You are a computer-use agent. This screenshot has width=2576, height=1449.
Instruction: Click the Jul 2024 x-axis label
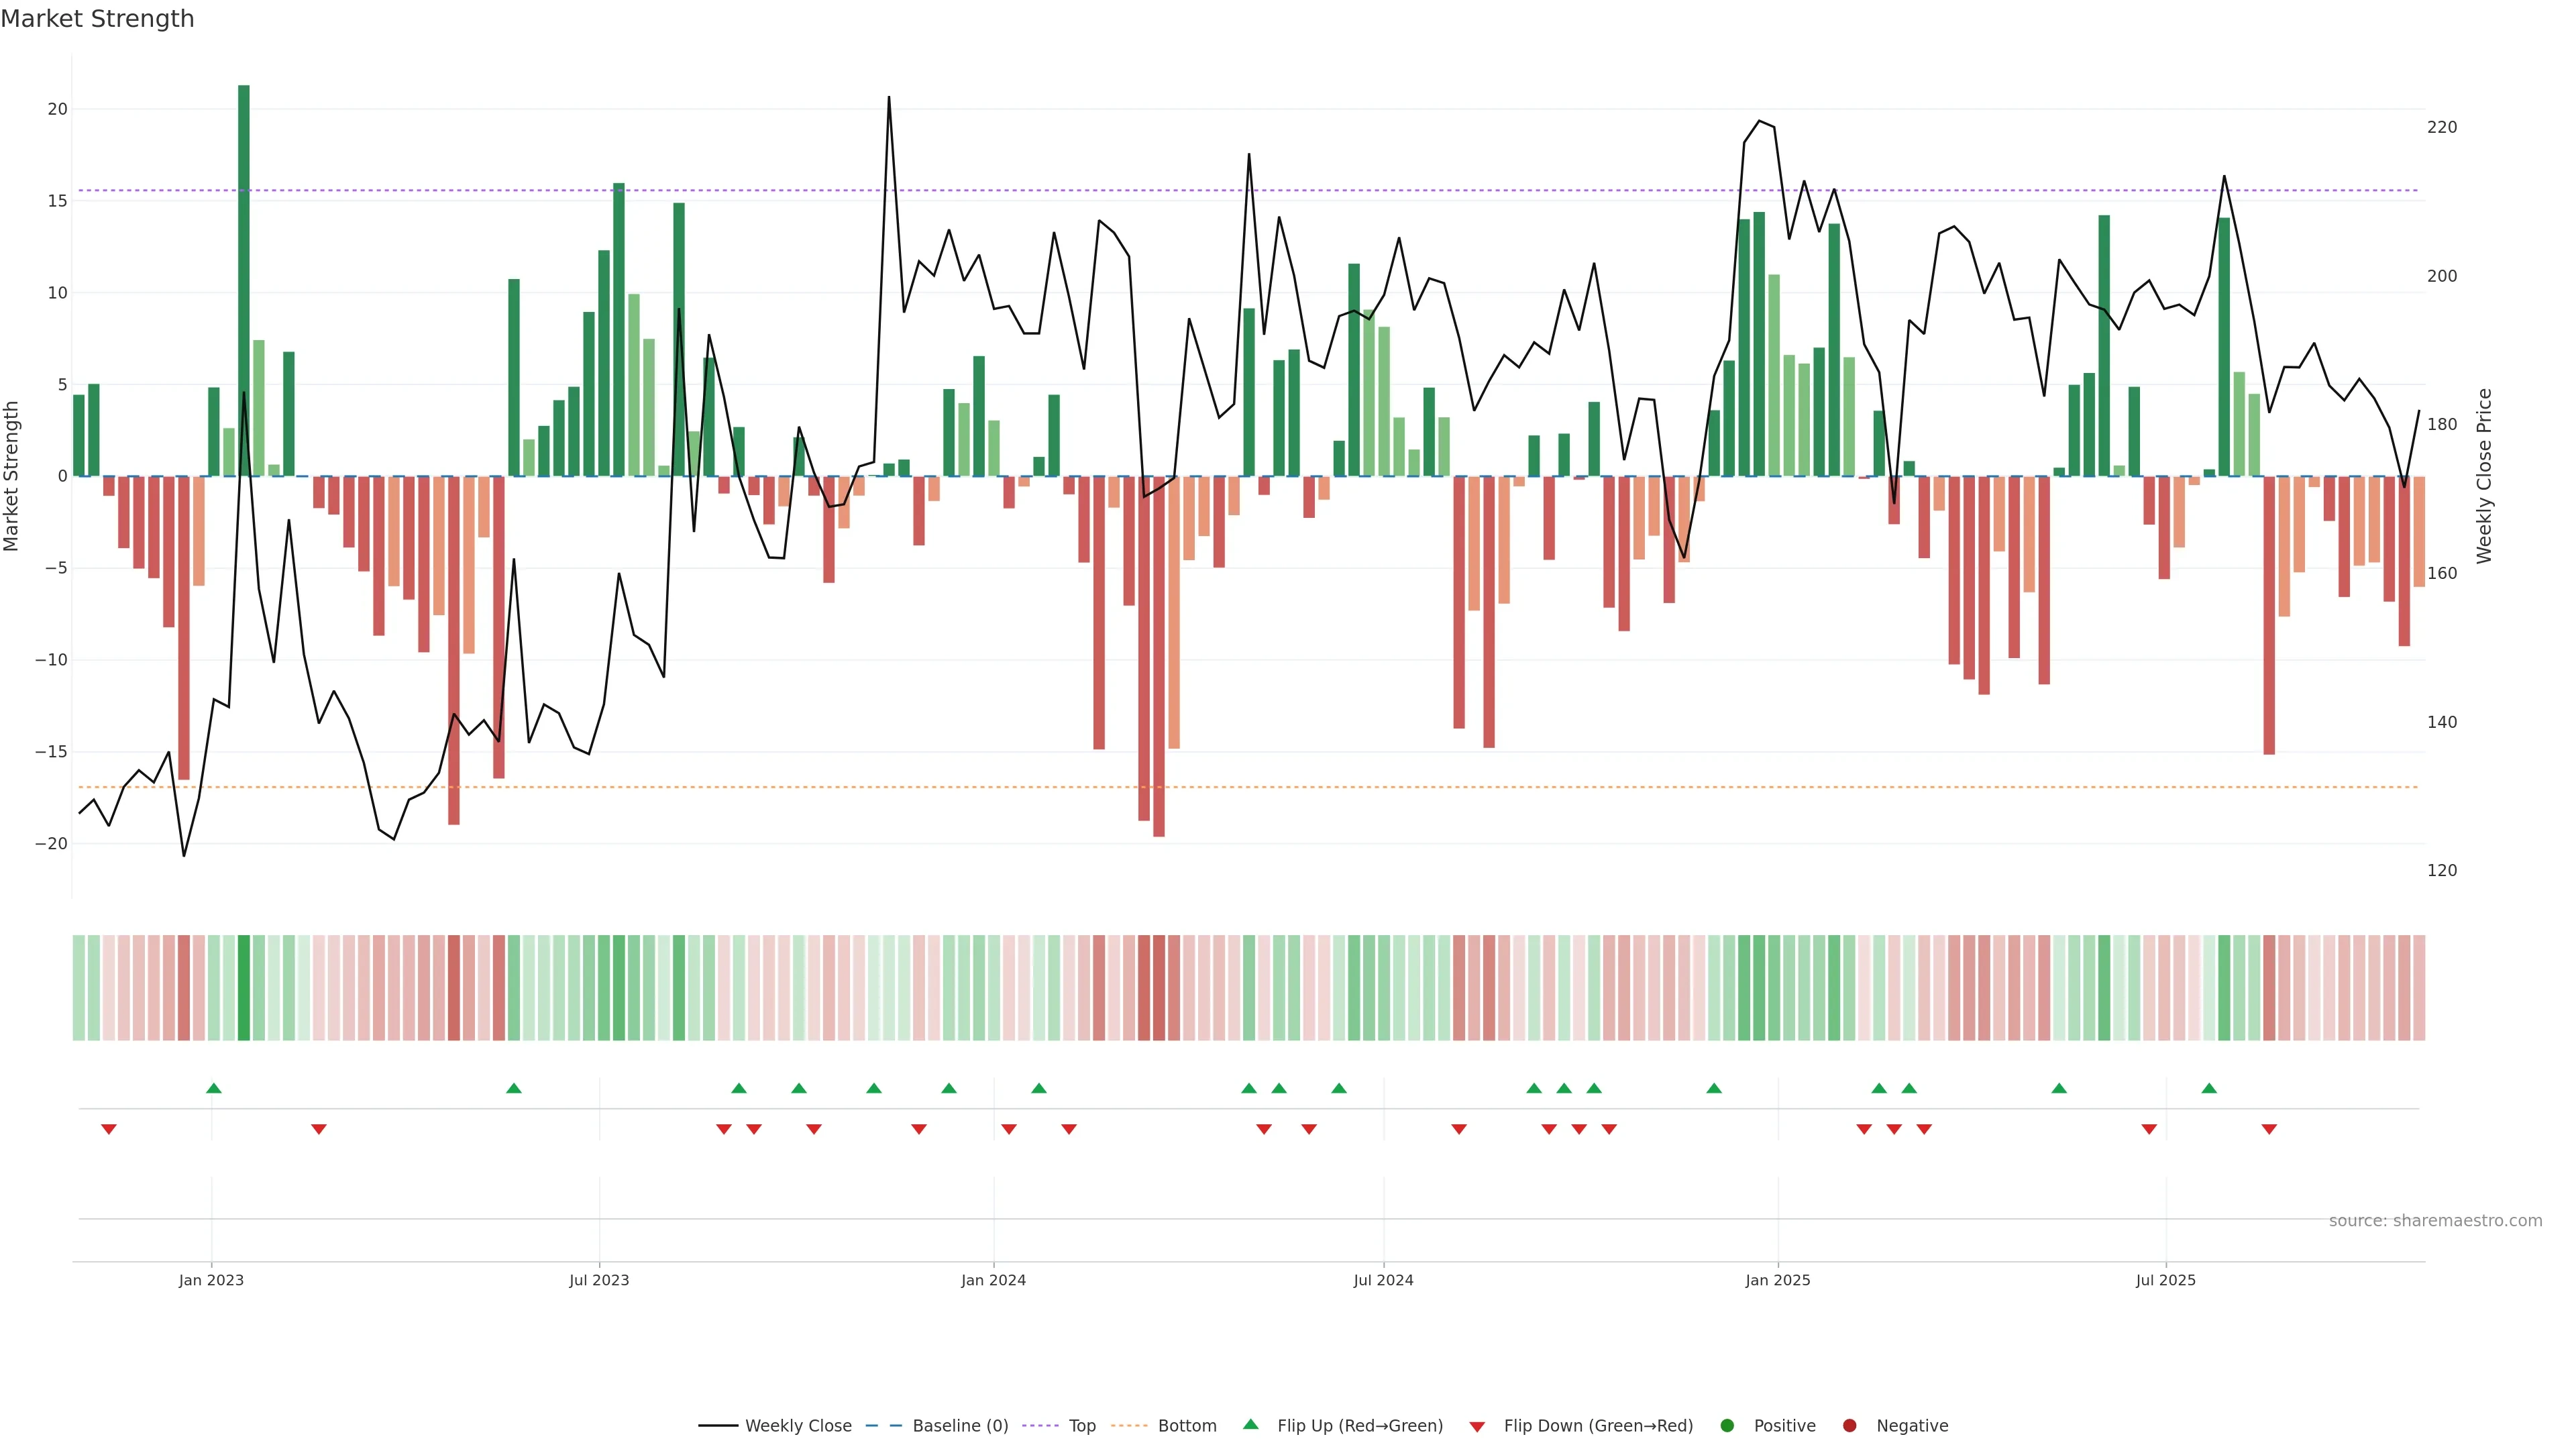click(1383, 1280)
